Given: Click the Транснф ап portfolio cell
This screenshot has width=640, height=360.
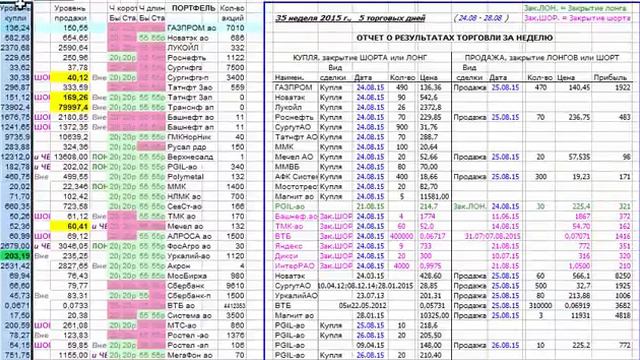Looking at the screenshot, I should tap(192, 107).
